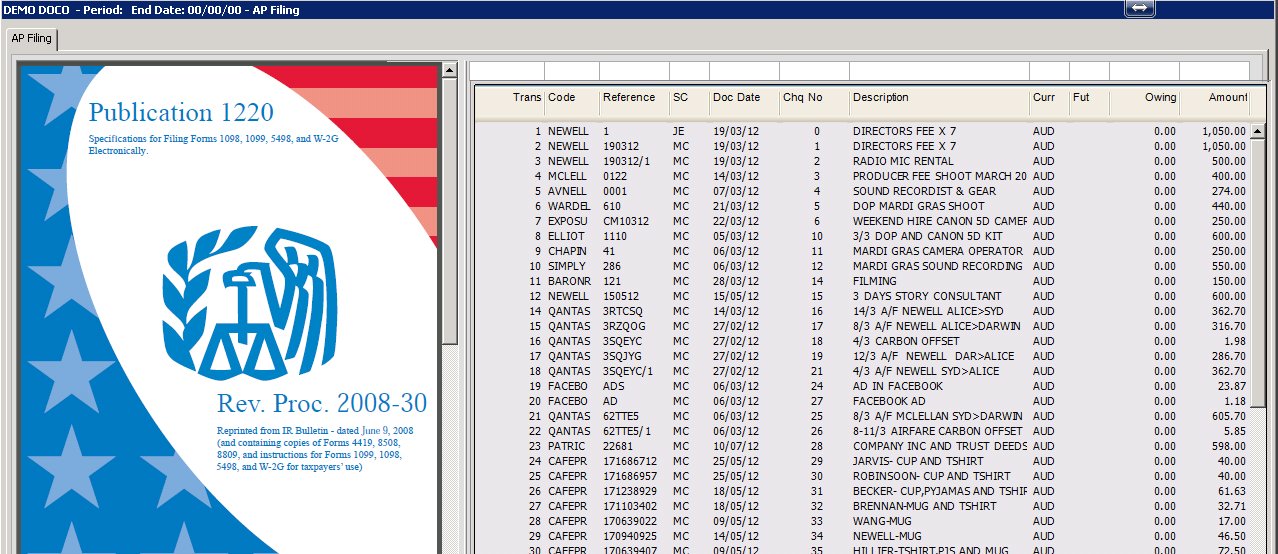Click description MARDI GRAS CAMERA OPERATOR
1278x554 pixels.
[938, 251]
